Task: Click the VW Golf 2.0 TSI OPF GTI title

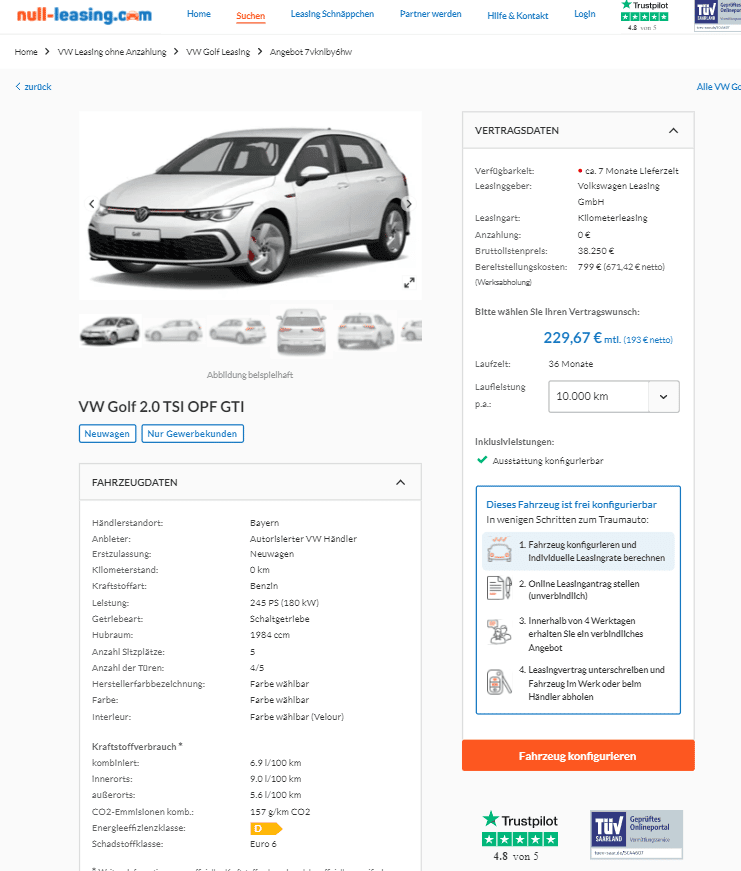Action: click(x=161, y=407)
